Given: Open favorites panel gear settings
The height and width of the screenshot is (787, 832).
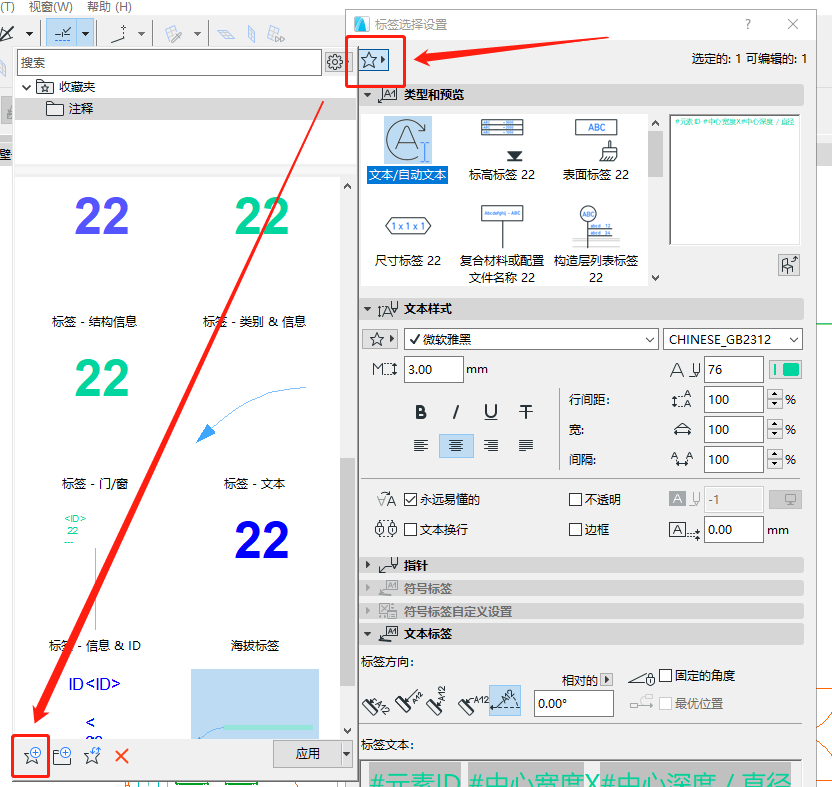Looking at the screenshot, I should click(334, 62).
